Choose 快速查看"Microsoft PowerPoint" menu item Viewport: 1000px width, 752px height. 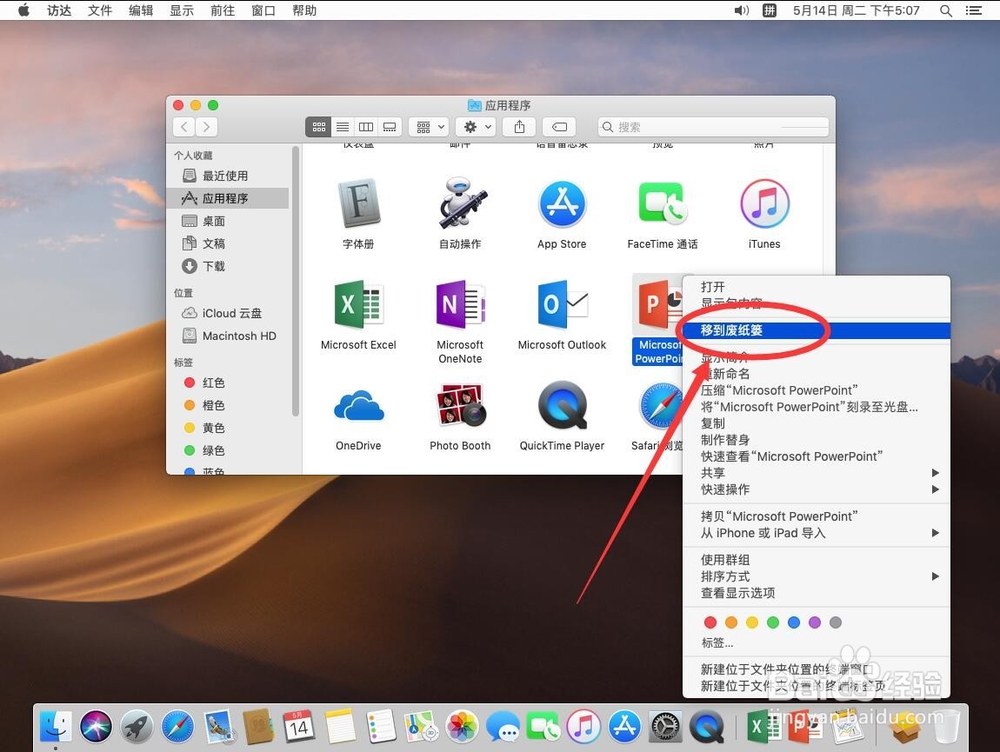[x=816, y=457]
